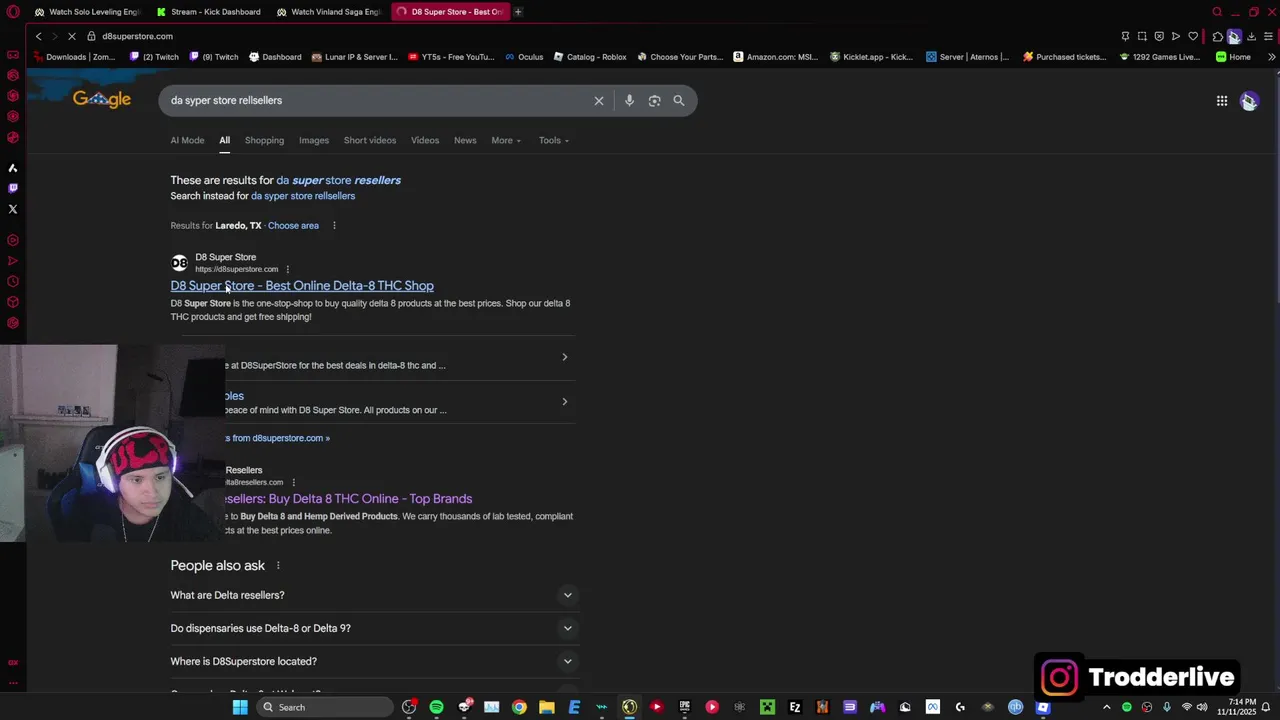
Task: Click "from d8superstore.com »" more results link
Action: coord(281,438)
